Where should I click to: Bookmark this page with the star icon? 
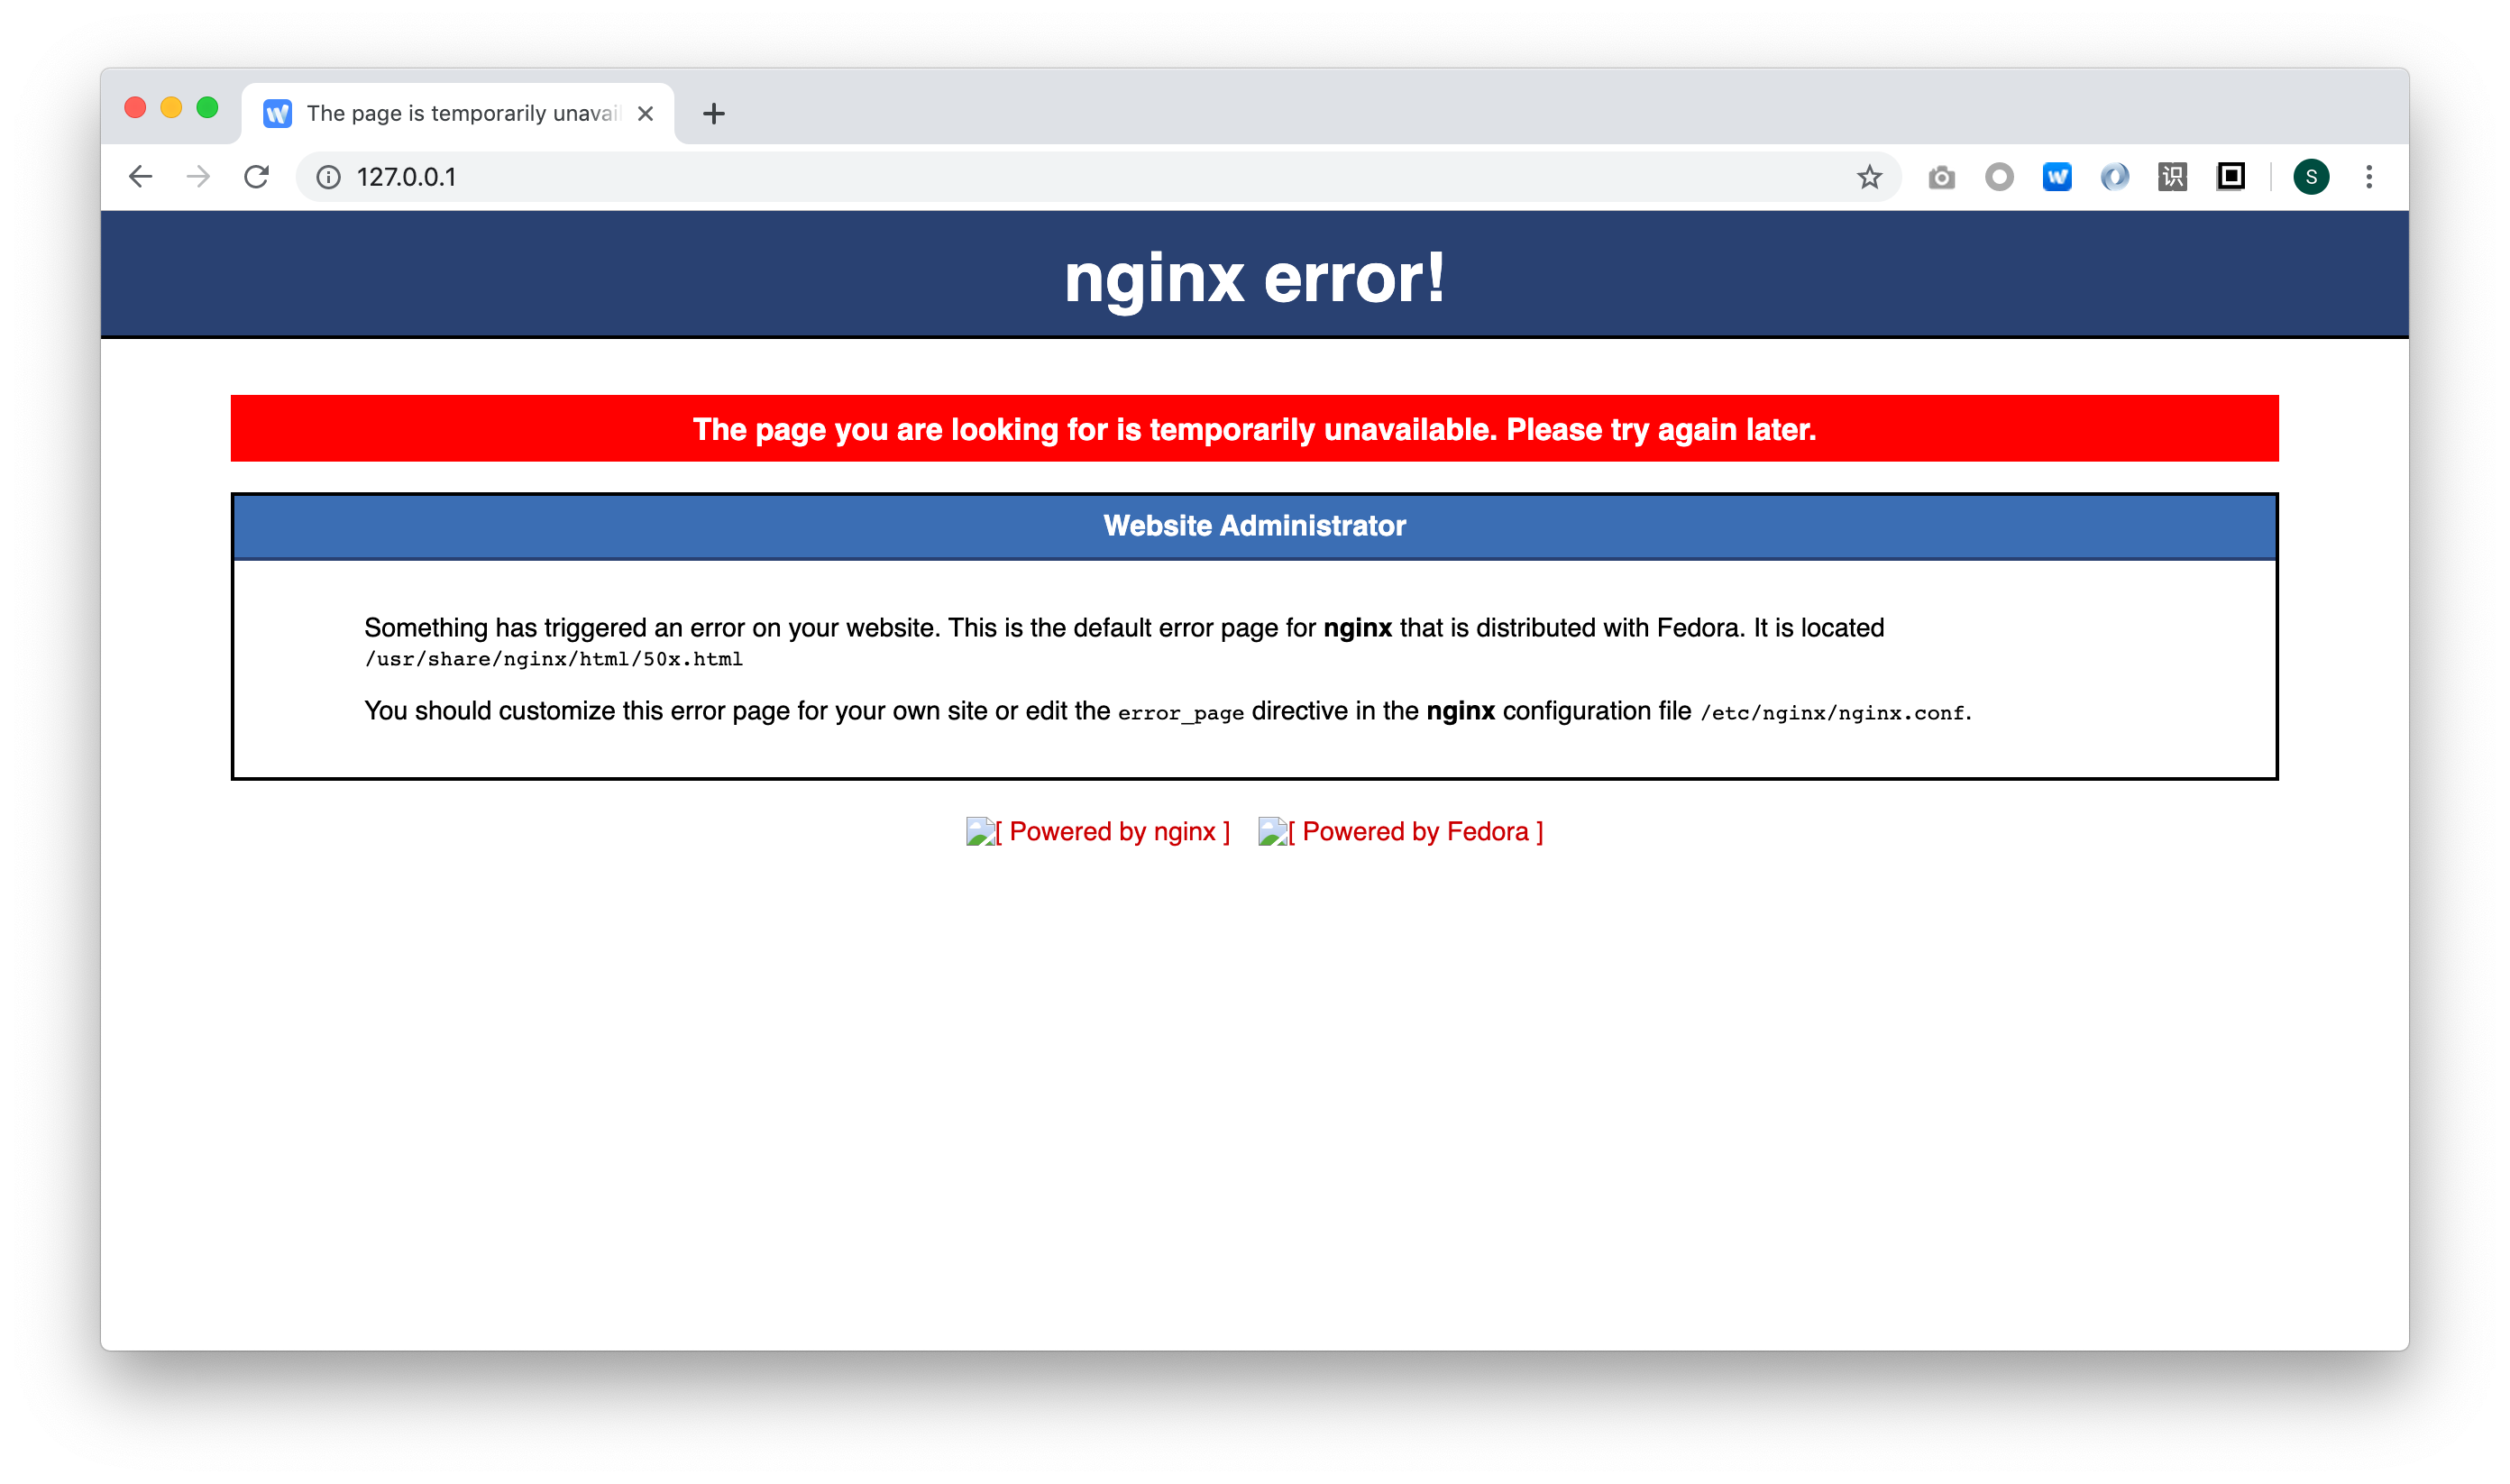coord(1869,177)
